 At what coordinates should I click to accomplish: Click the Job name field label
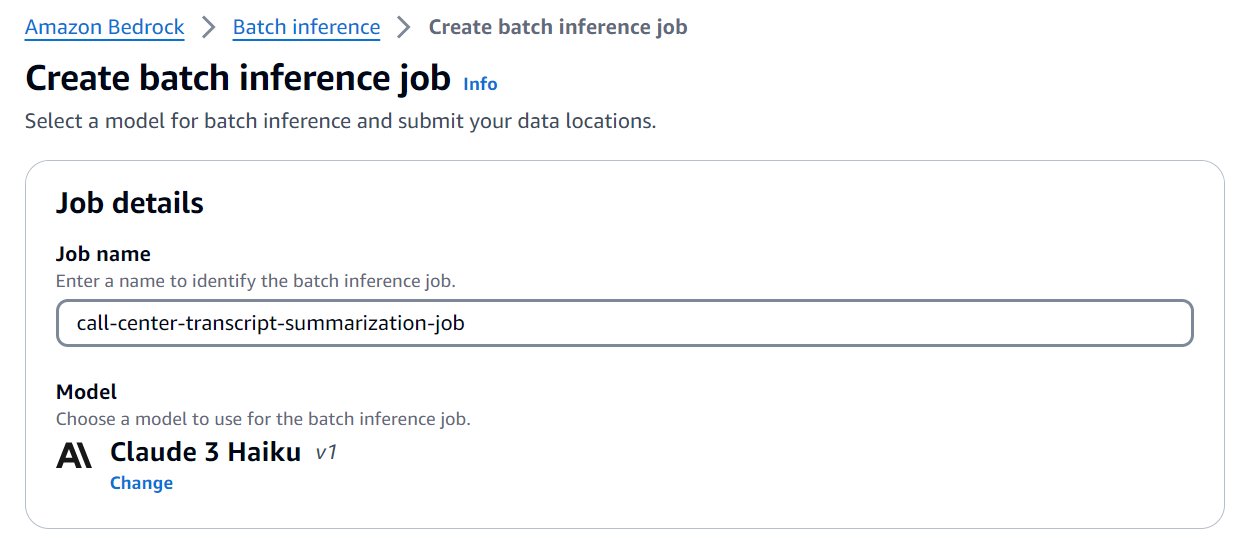click(x=103, y=254)
